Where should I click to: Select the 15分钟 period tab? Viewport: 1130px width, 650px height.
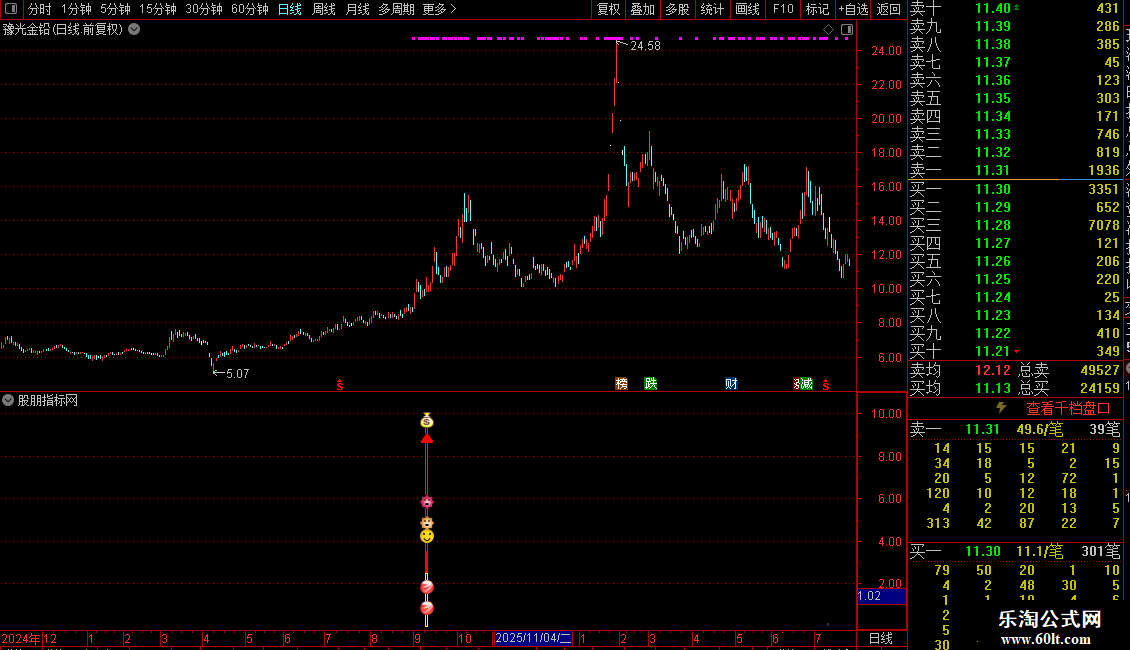(158, 9)
